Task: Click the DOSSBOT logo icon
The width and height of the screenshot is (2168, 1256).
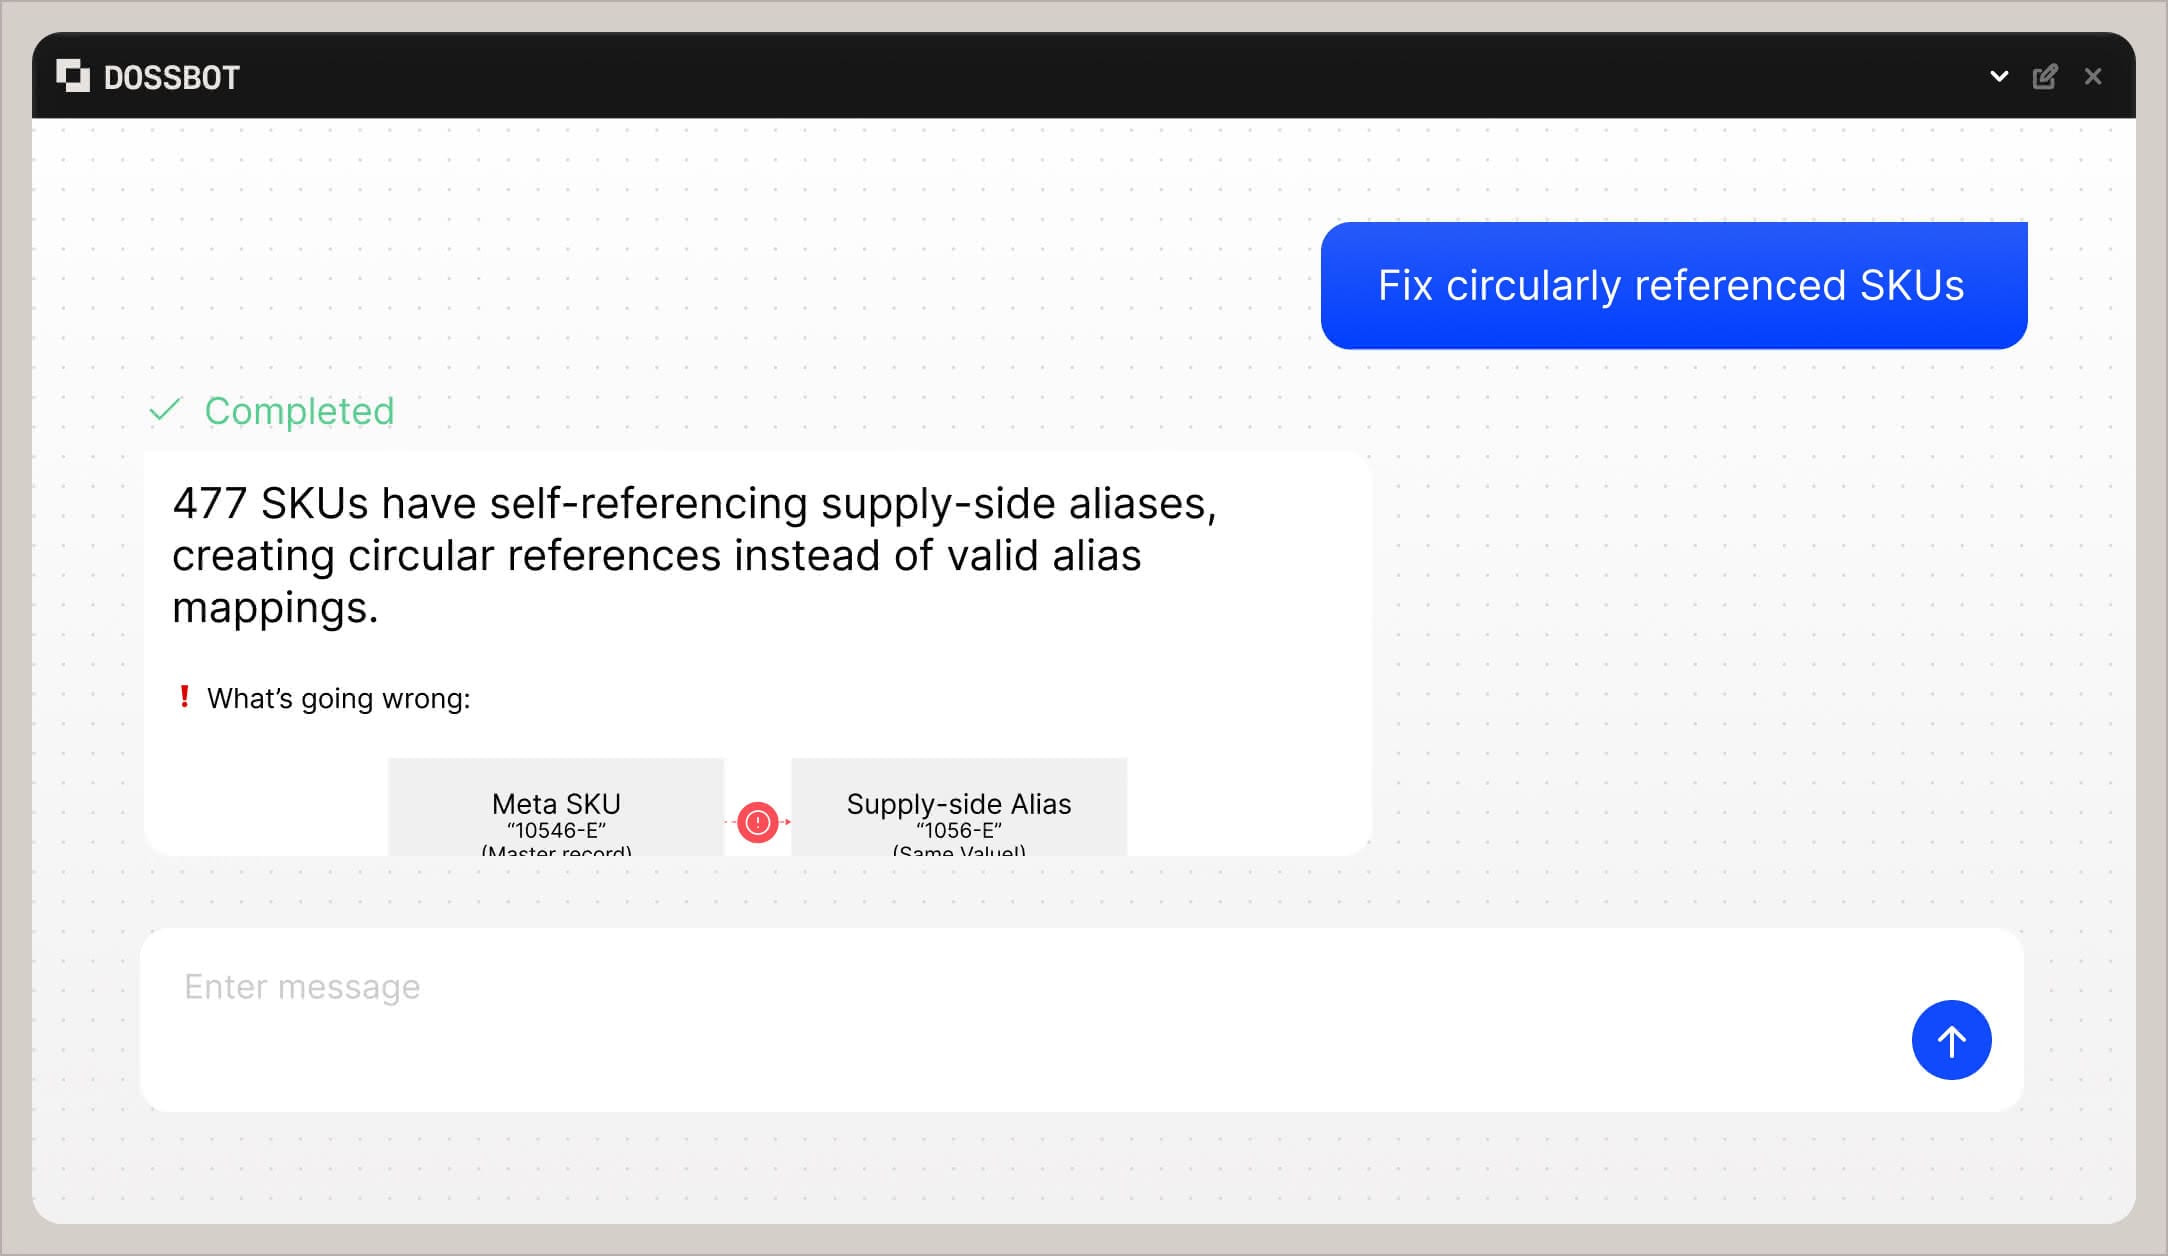Action: pos(73,76)
